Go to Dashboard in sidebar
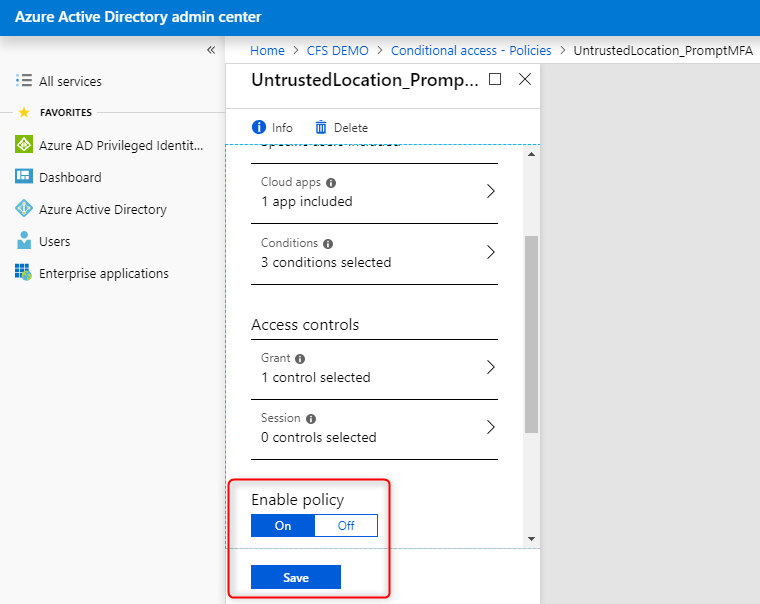760x604 pixels. tap(70, 177)
